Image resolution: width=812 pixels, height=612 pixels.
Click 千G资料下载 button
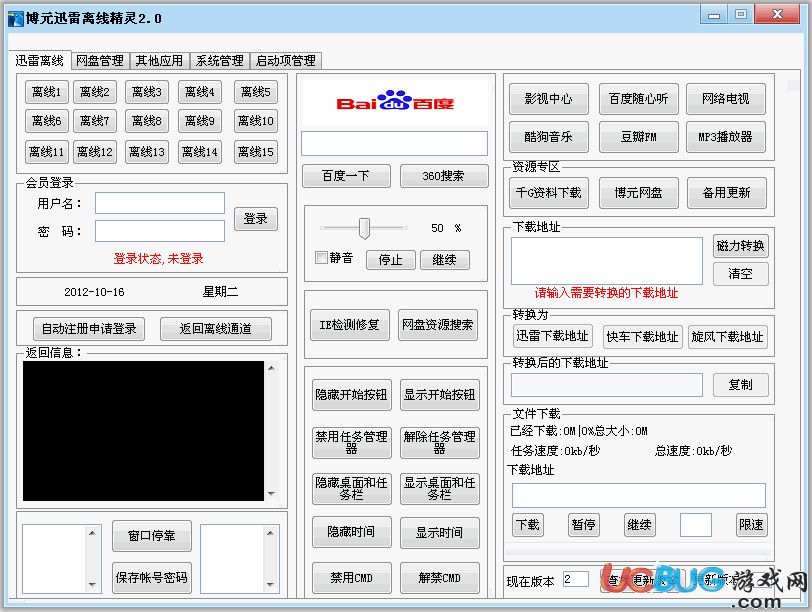click(x=549, y=193)
